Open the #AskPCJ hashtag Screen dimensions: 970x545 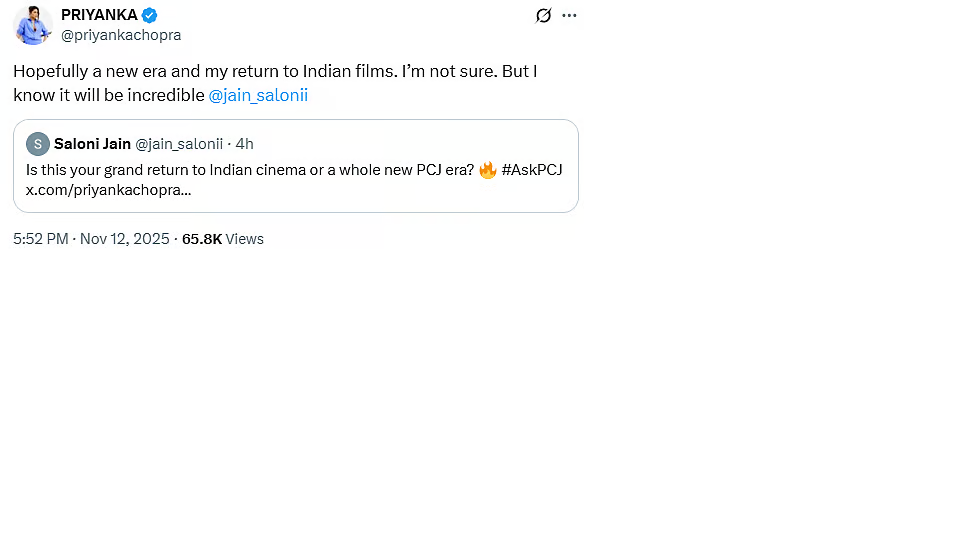click(532, 170)
